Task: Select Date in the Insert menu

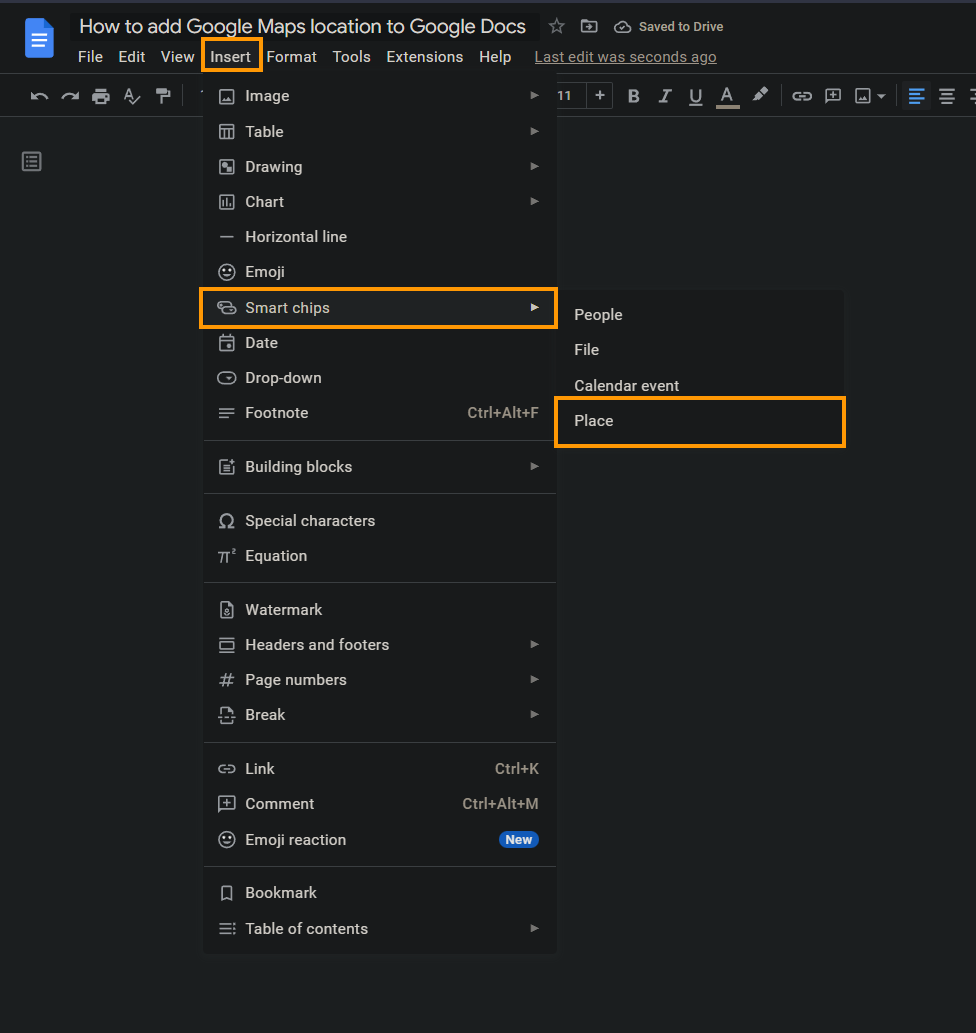Action: click(380, 343)
